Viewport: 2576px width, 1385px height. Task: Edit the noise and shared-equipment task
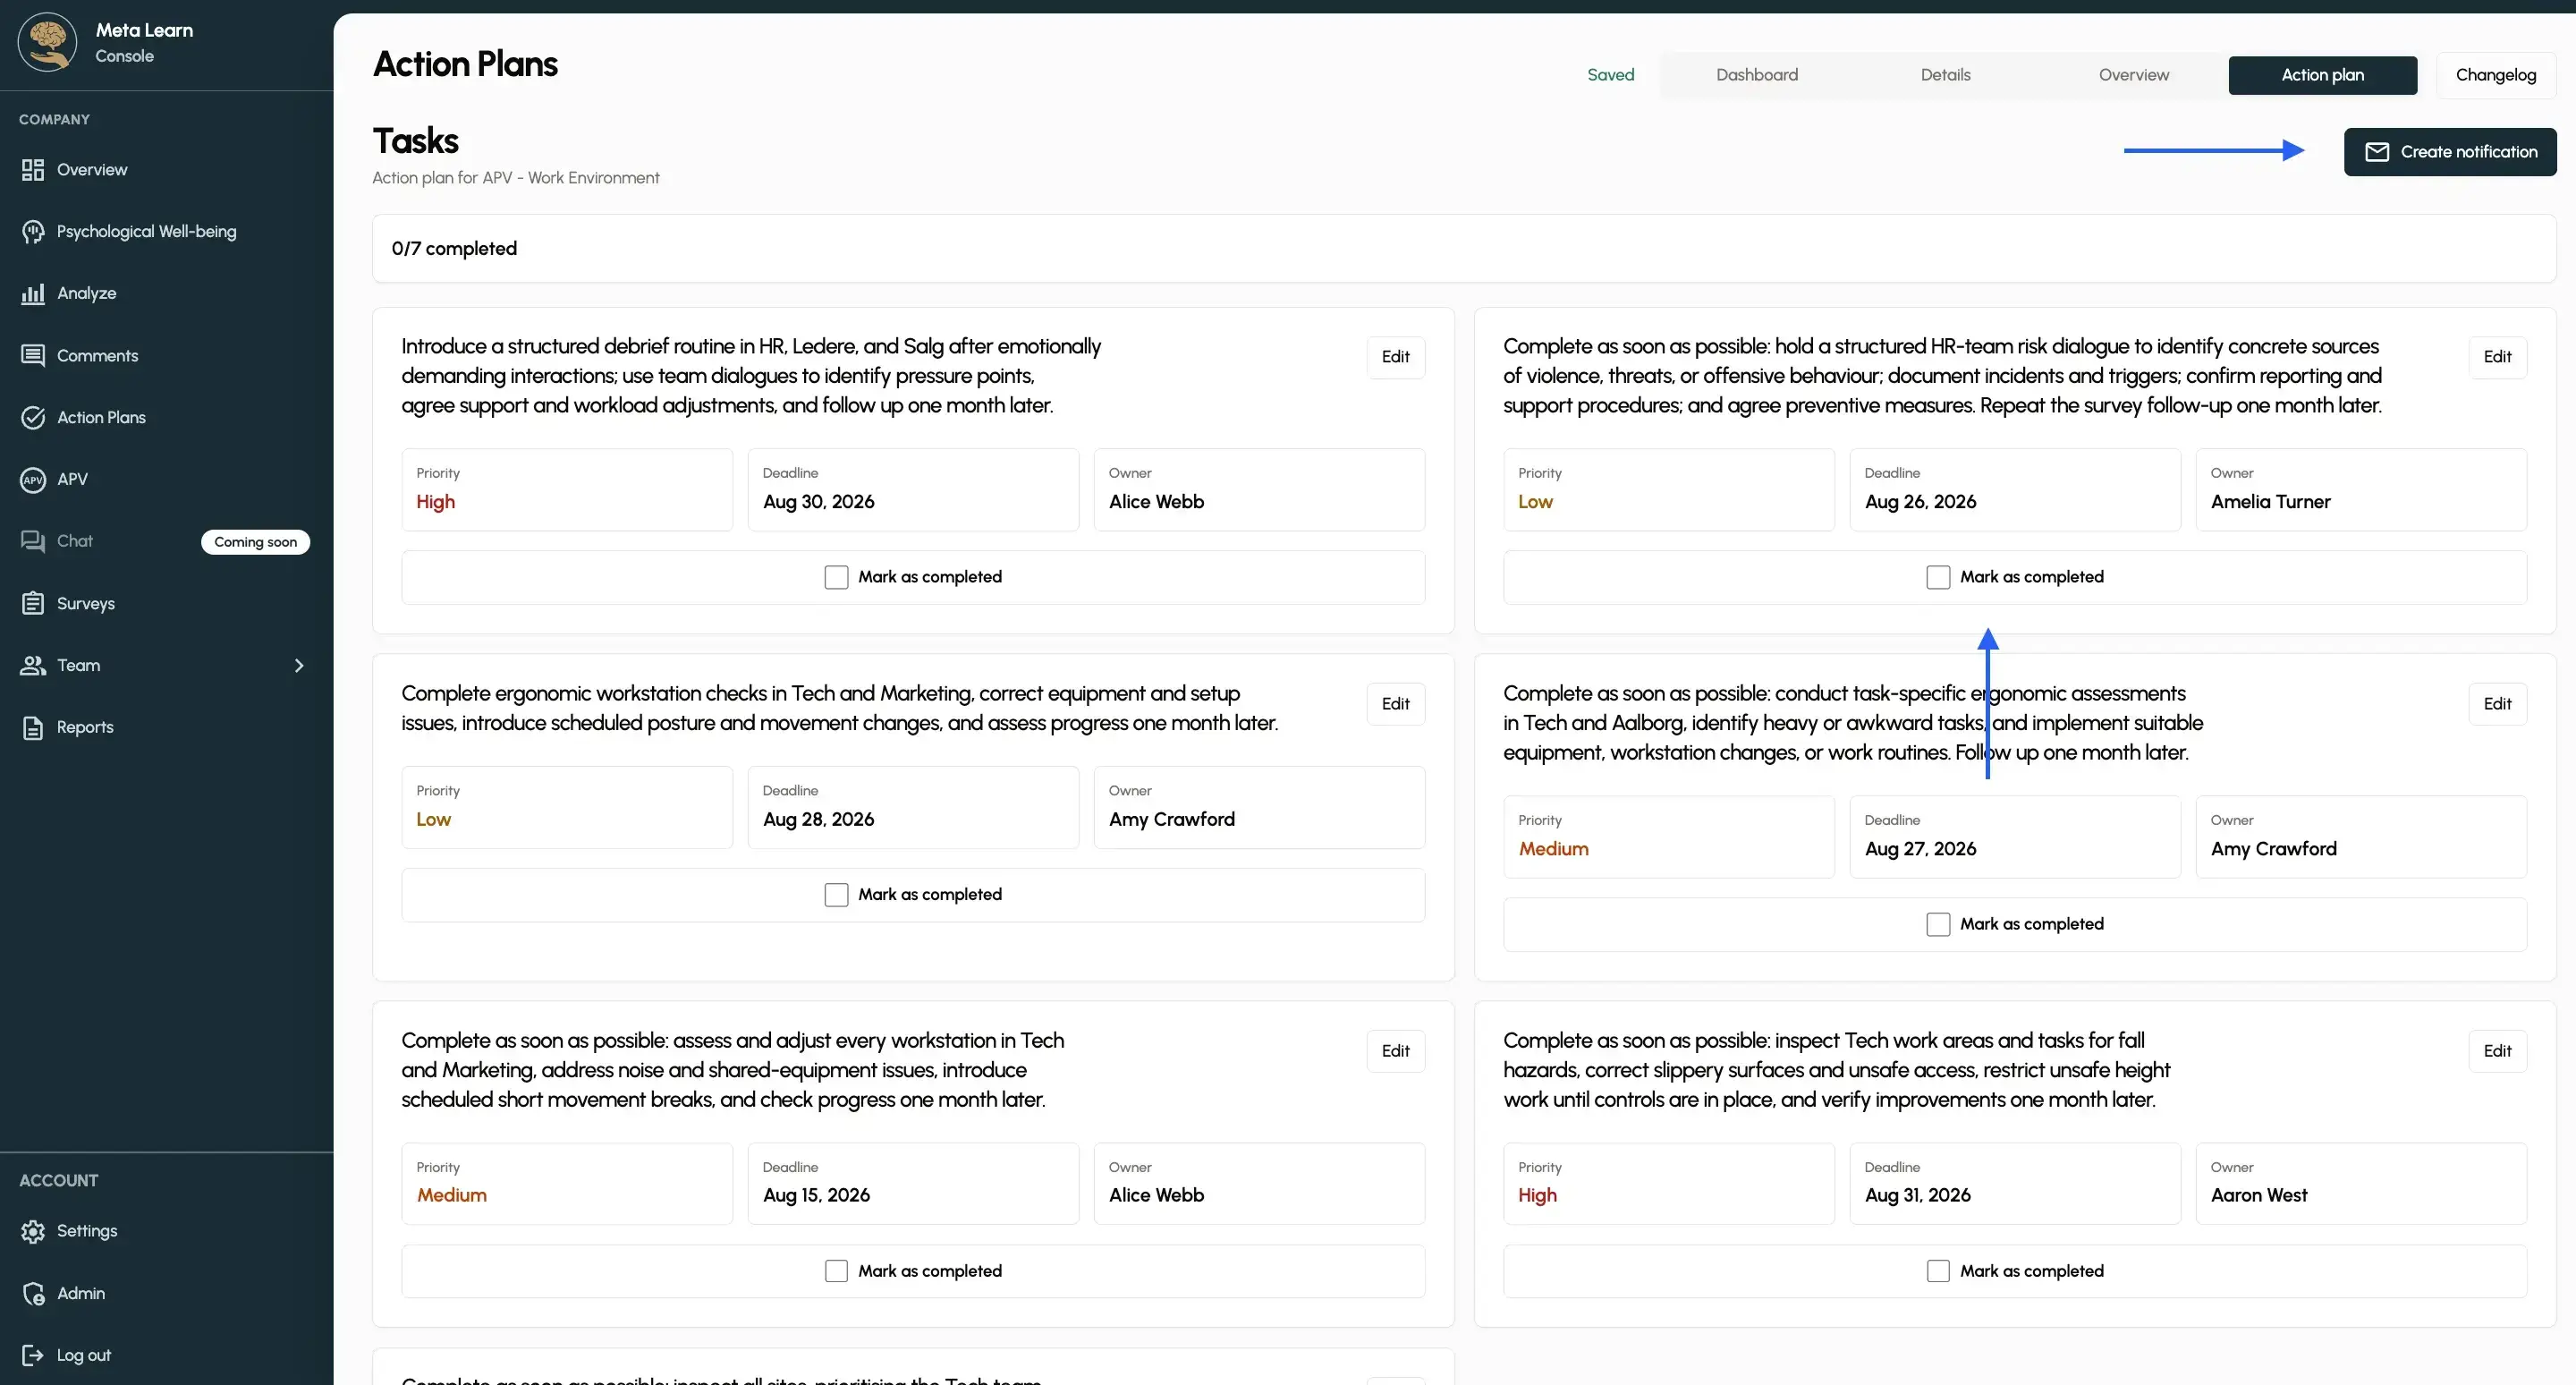(x=1395, y=1051)
